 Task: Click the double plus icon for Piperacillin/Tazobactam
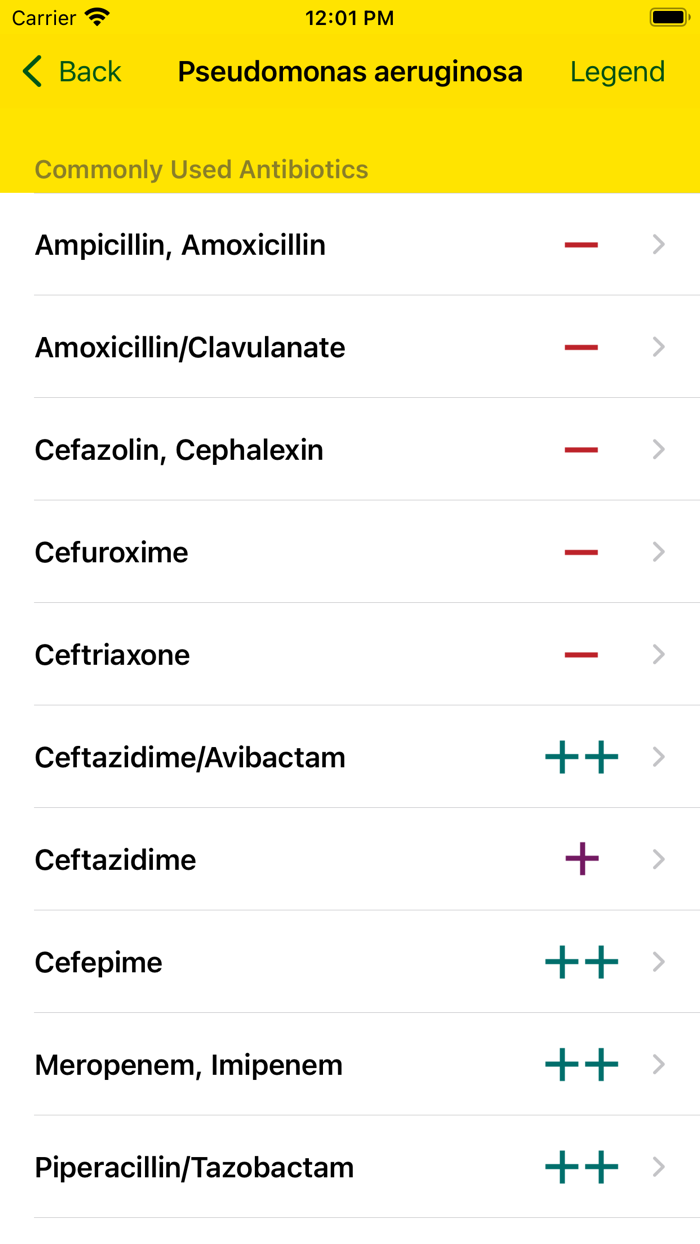coord(580,1166)
